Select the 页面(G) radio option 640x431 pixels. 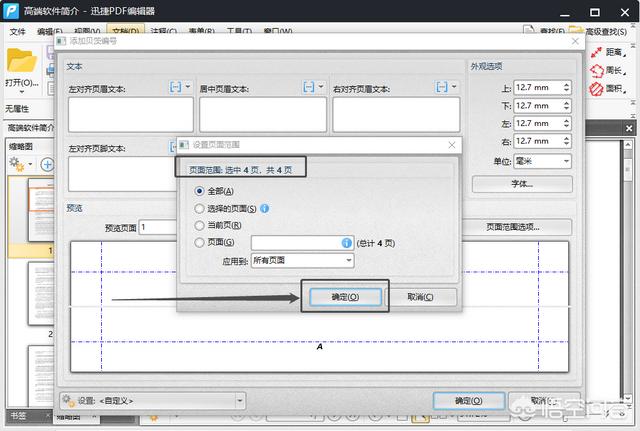point(199,242)
